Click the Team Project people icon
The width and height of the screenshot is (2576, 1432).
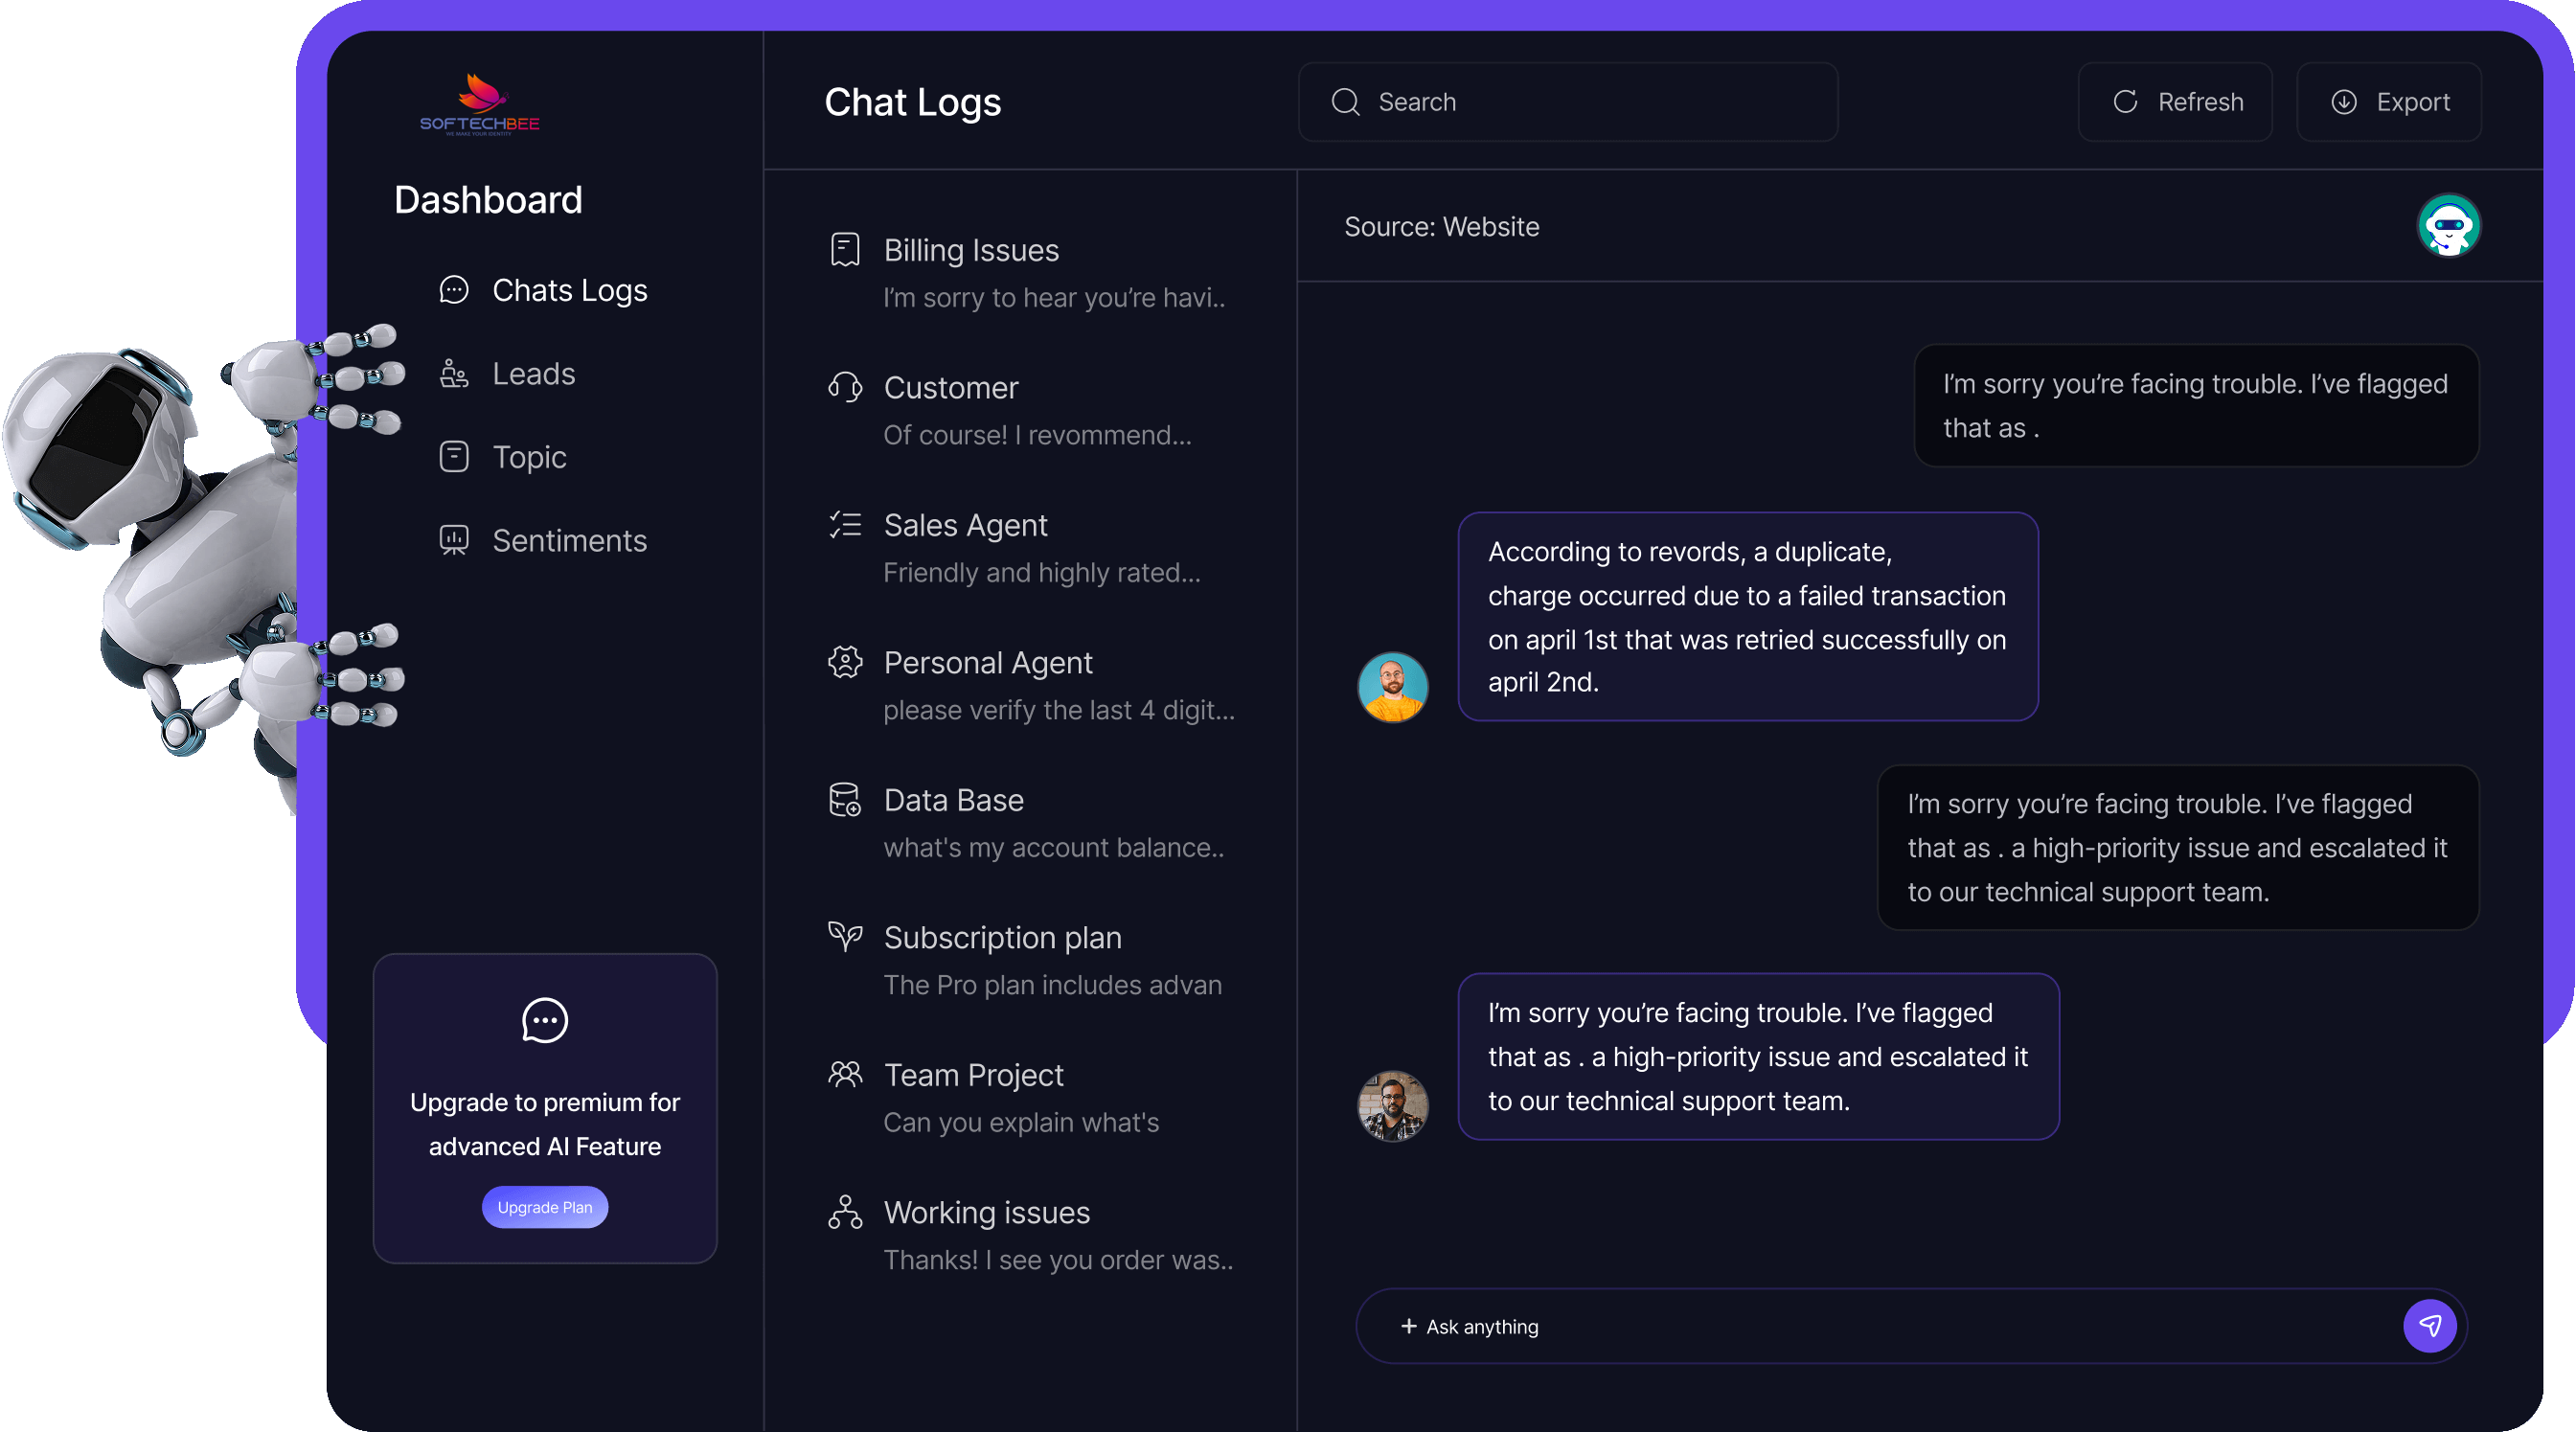point(845,1075)
